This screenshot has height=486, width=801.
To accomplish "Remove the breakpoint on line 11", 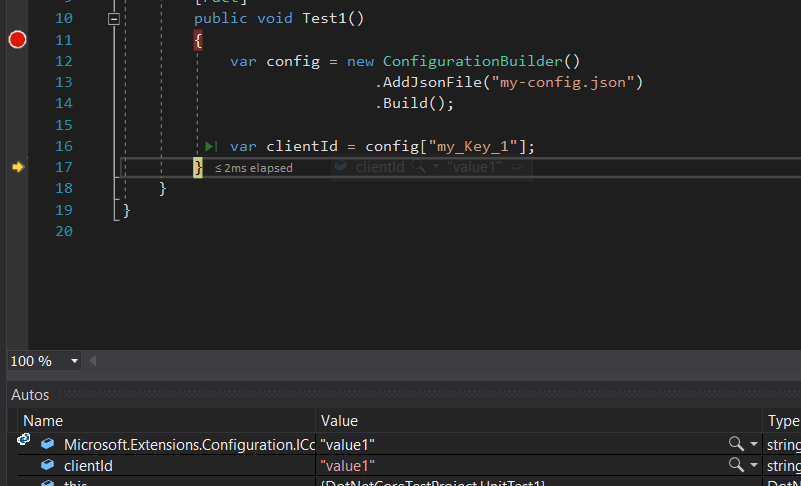I will 17,40.
